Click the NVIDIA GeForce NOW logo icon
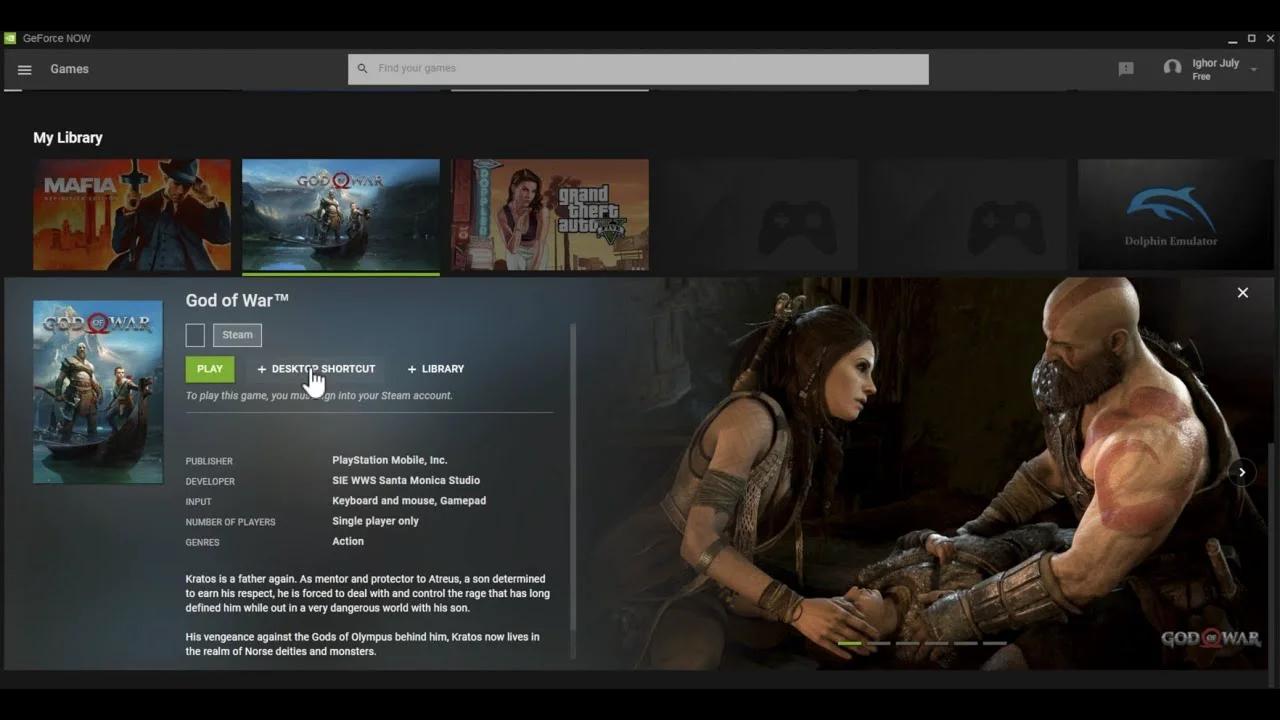This screenshot has width=1280, height=720. pyautogui.click(x=10, y=38)
